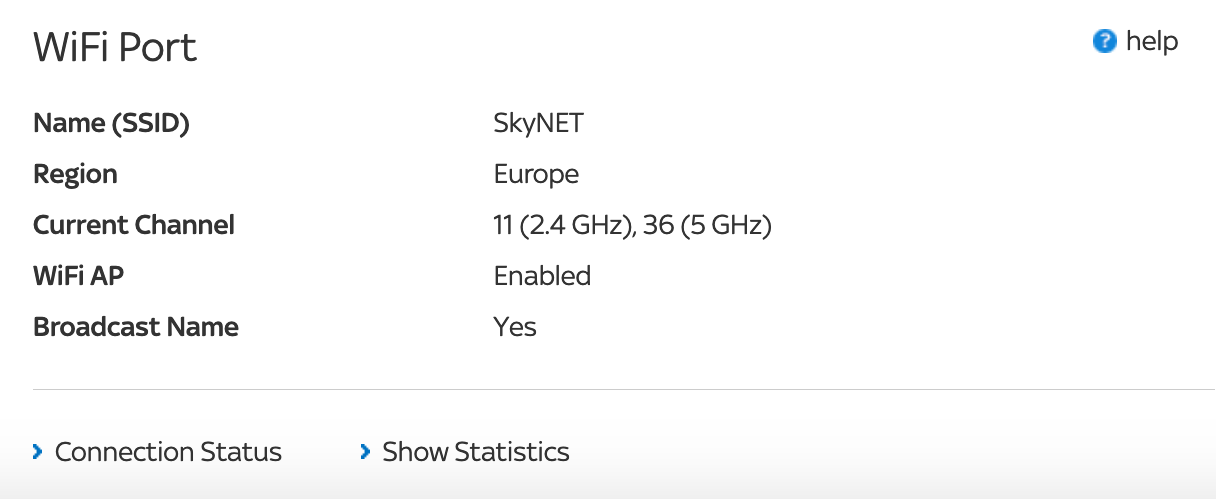The image size is (1216, 499).
Task: Click the chevron arrow before Show Statistics
Action: tap(365, 453)
